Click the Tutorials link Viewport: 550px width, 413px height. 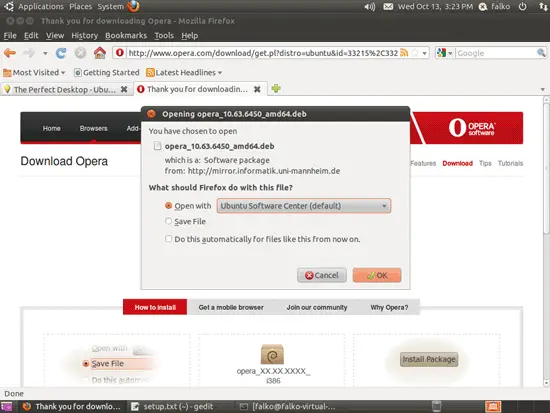pos(510,163)
